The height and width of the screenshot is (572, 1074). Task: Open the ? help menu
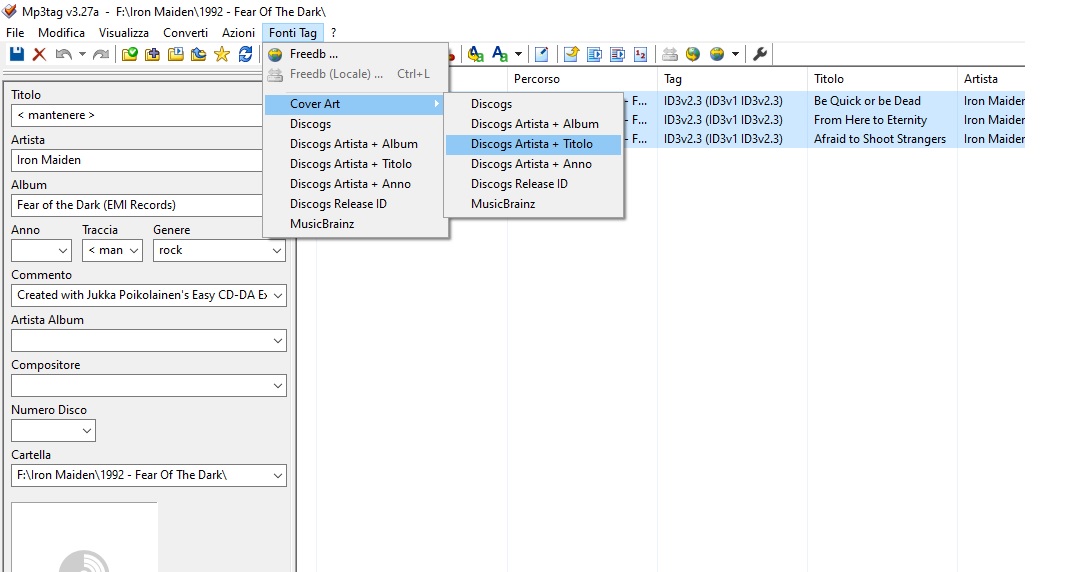(334, 32)
